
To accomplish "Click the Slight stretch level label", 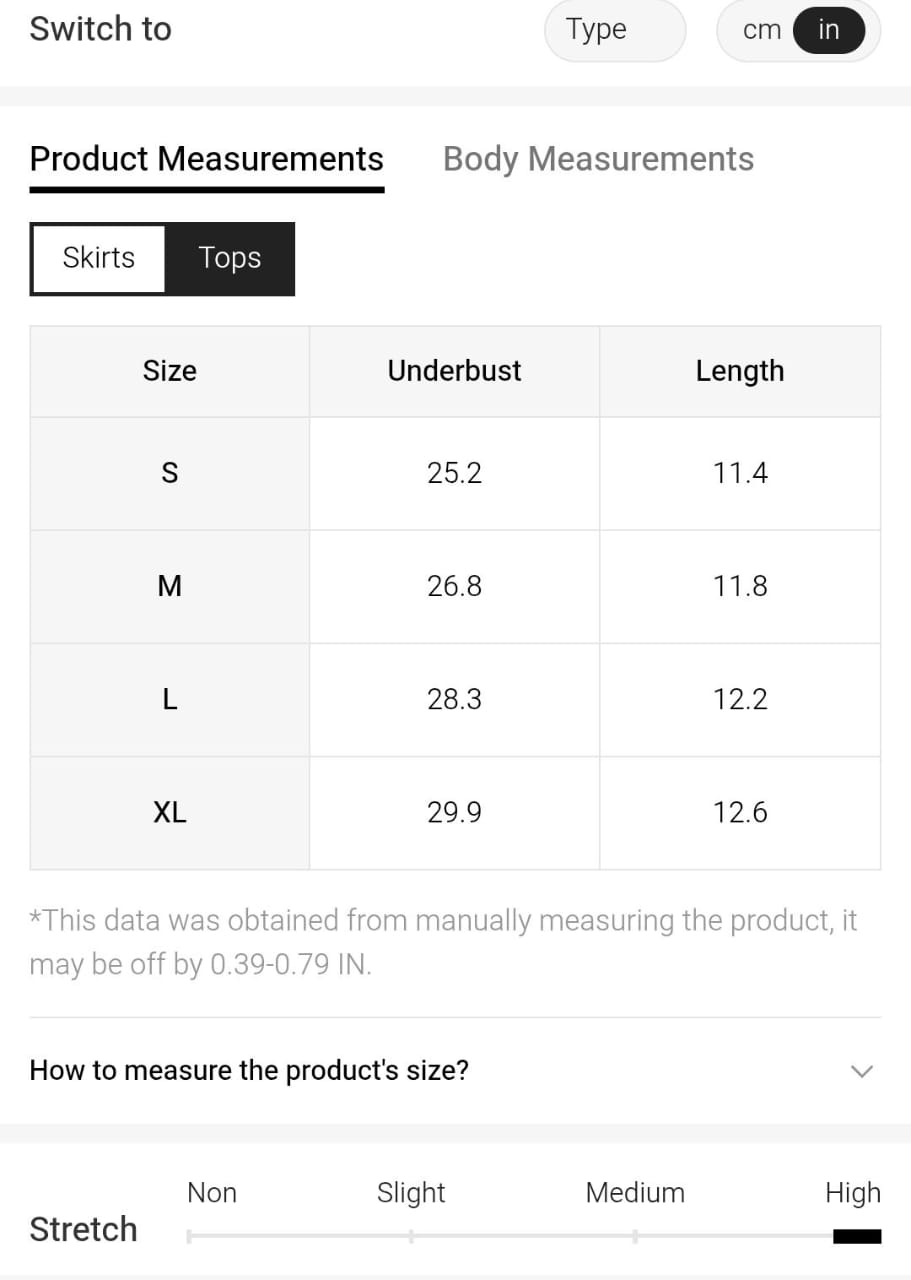I will pyautogui.click(x=411, y=1193).
